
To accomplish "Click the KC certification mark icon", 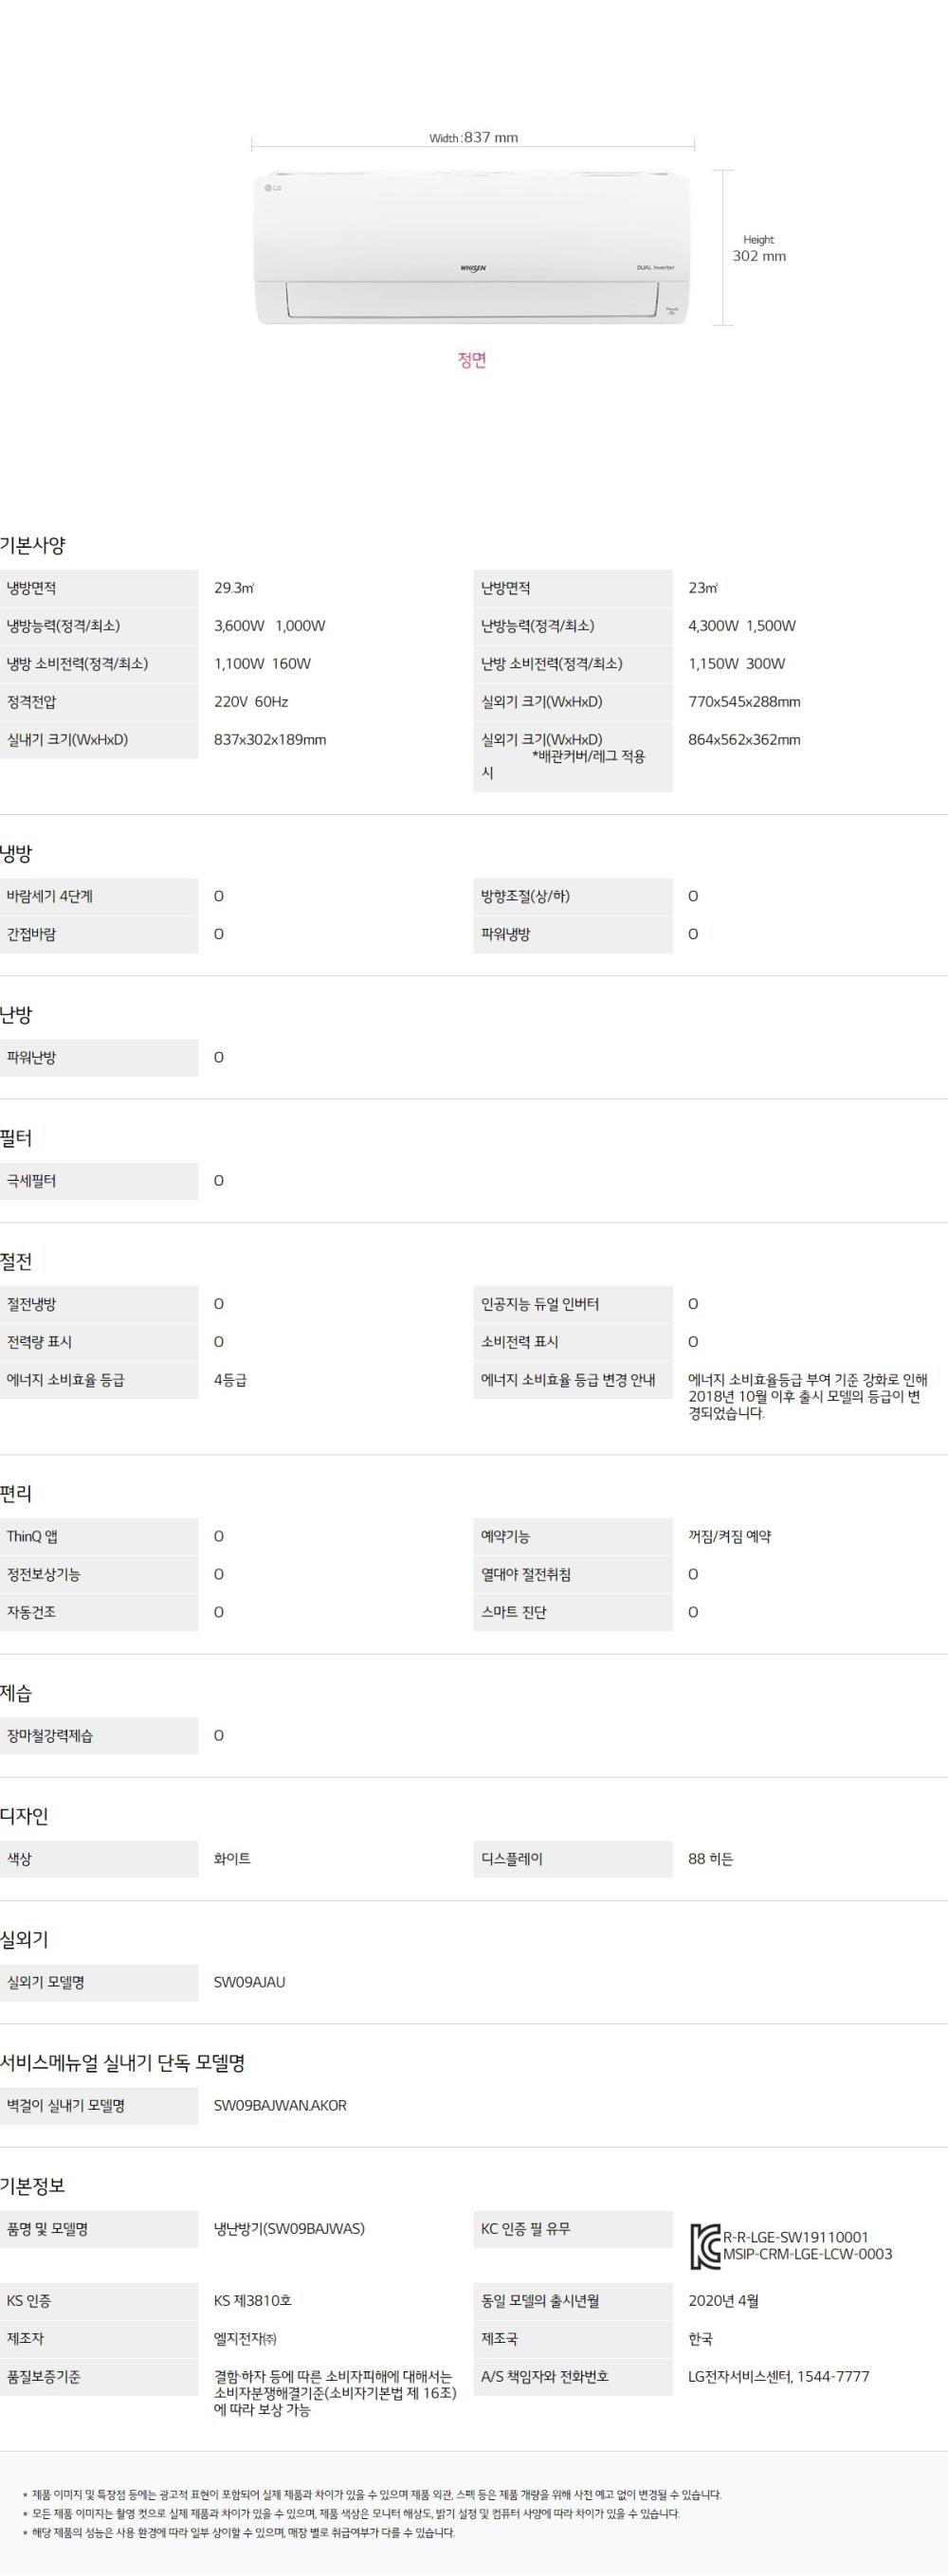I will pyautogui.click(x=705, y=2245).
